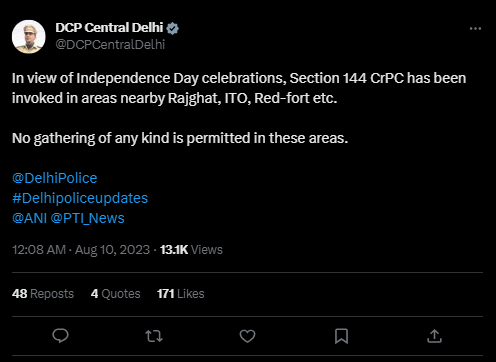Screen dimensions: 496x362
Task: Like the post with the heart icon
Action: [x=247, y=336]
